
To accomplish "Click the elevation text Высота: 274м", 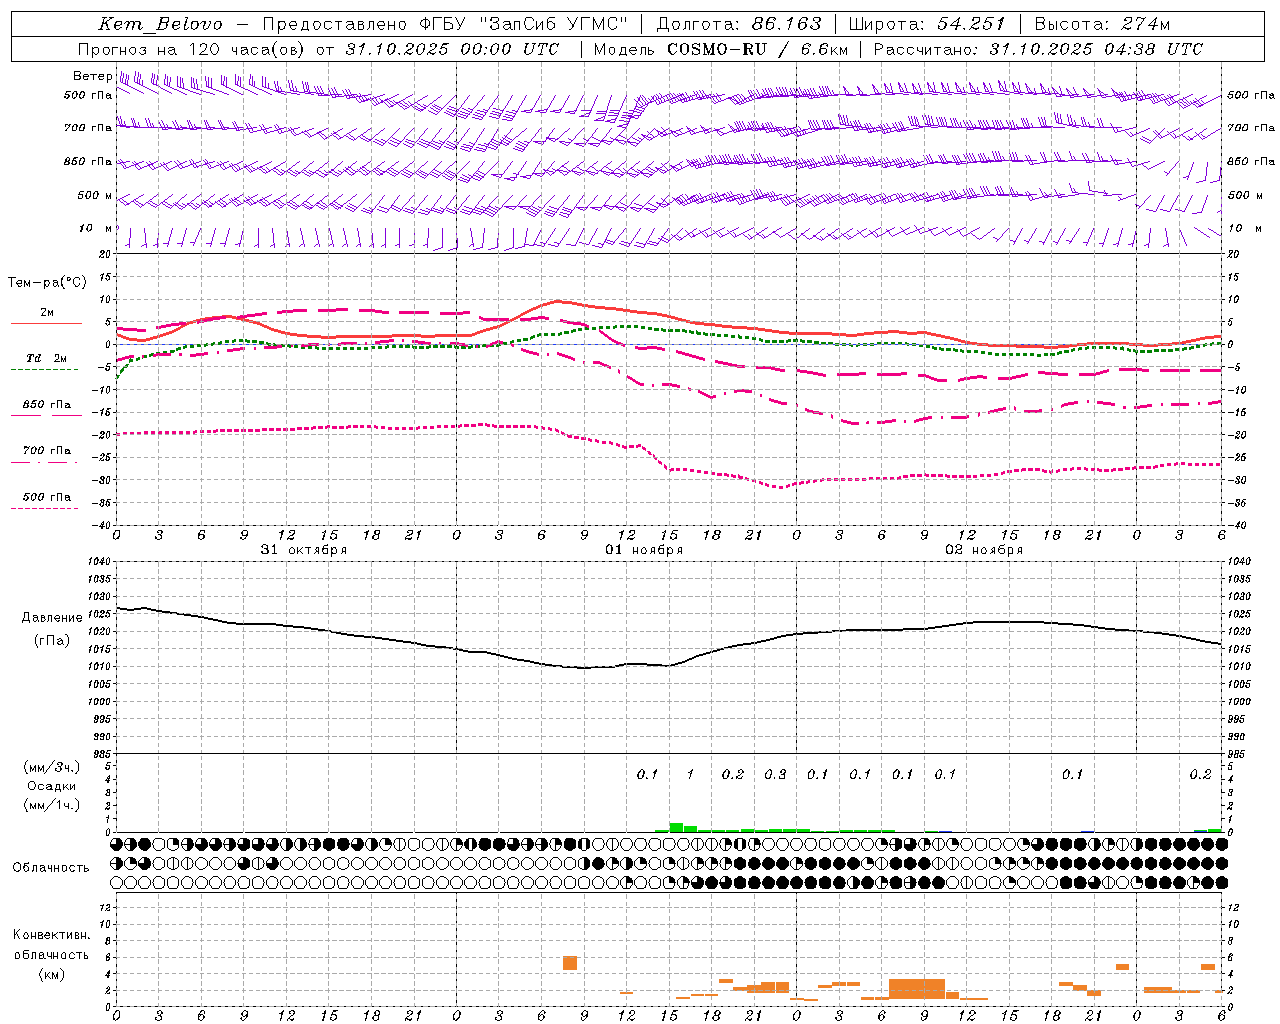I will [x=1102, y=24].
